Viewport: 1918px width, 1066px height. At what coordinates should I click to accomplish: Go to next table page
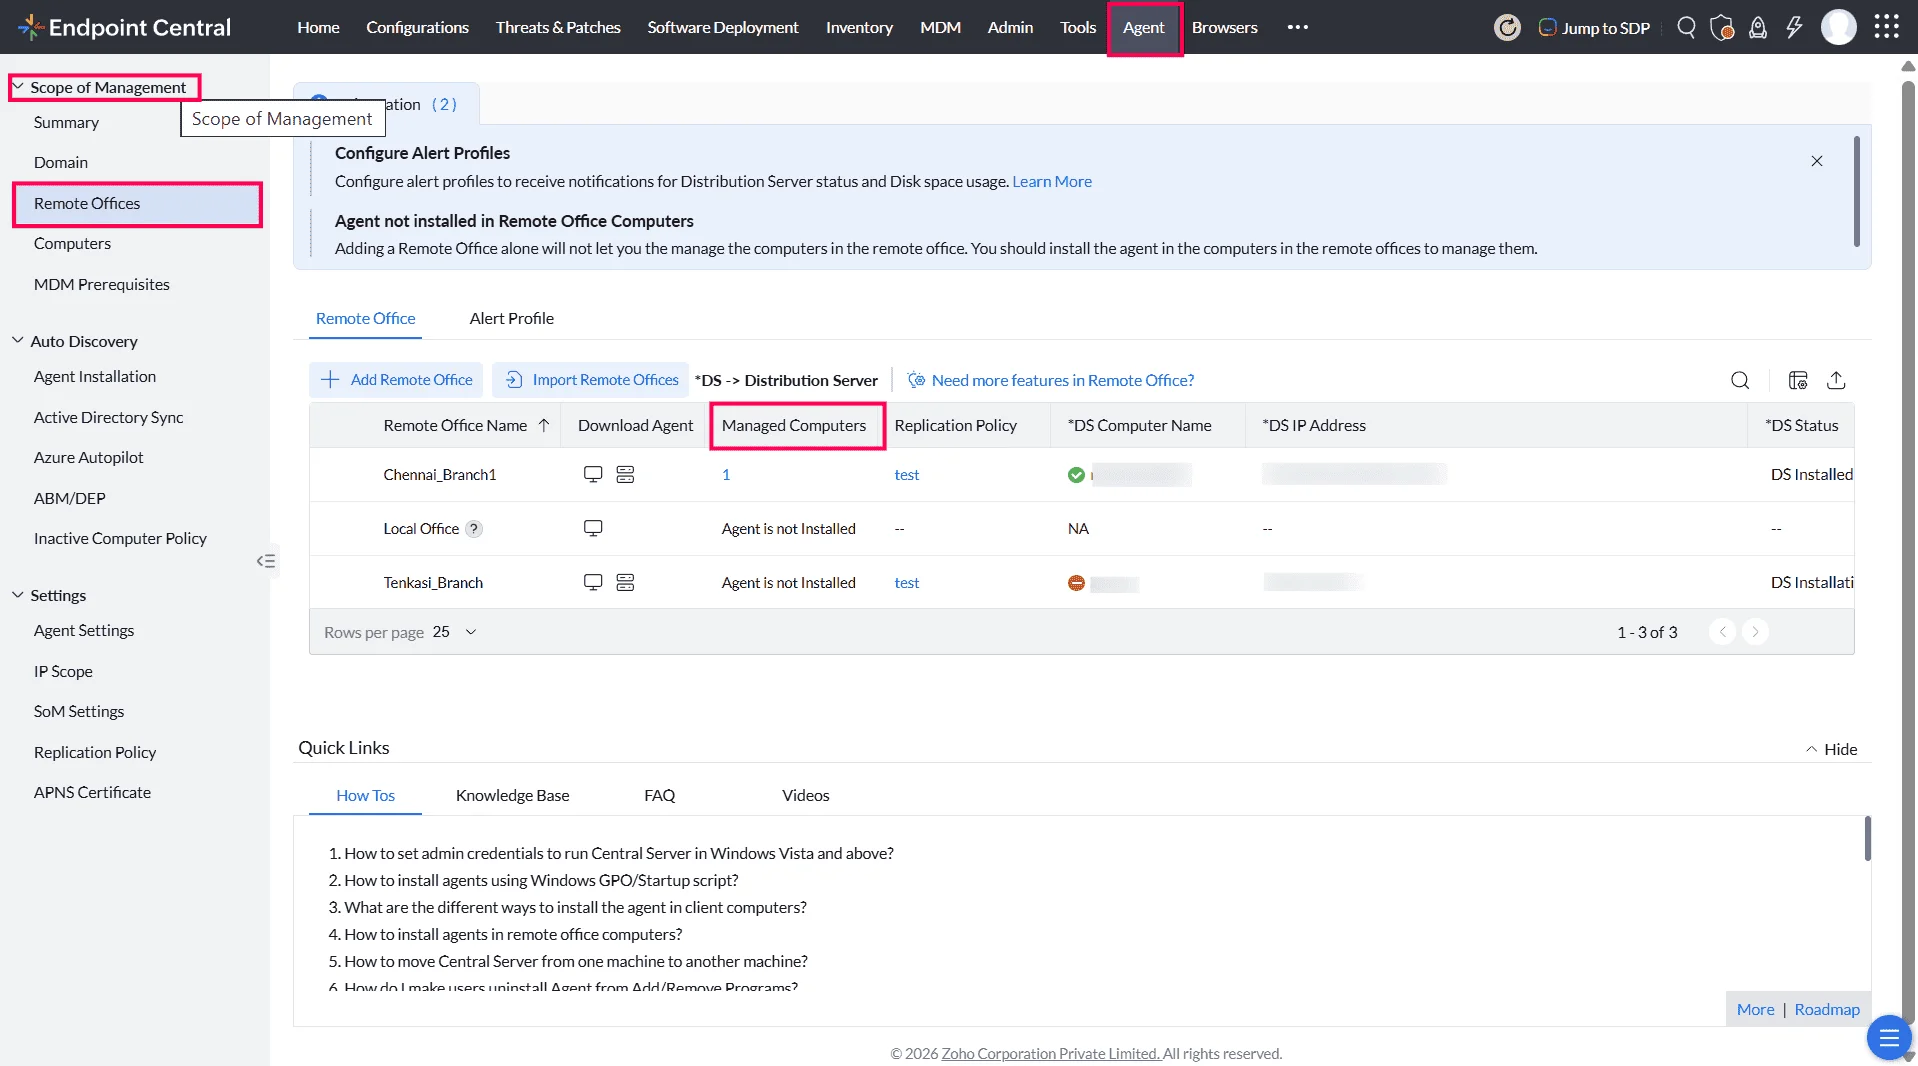[1755, 632]
